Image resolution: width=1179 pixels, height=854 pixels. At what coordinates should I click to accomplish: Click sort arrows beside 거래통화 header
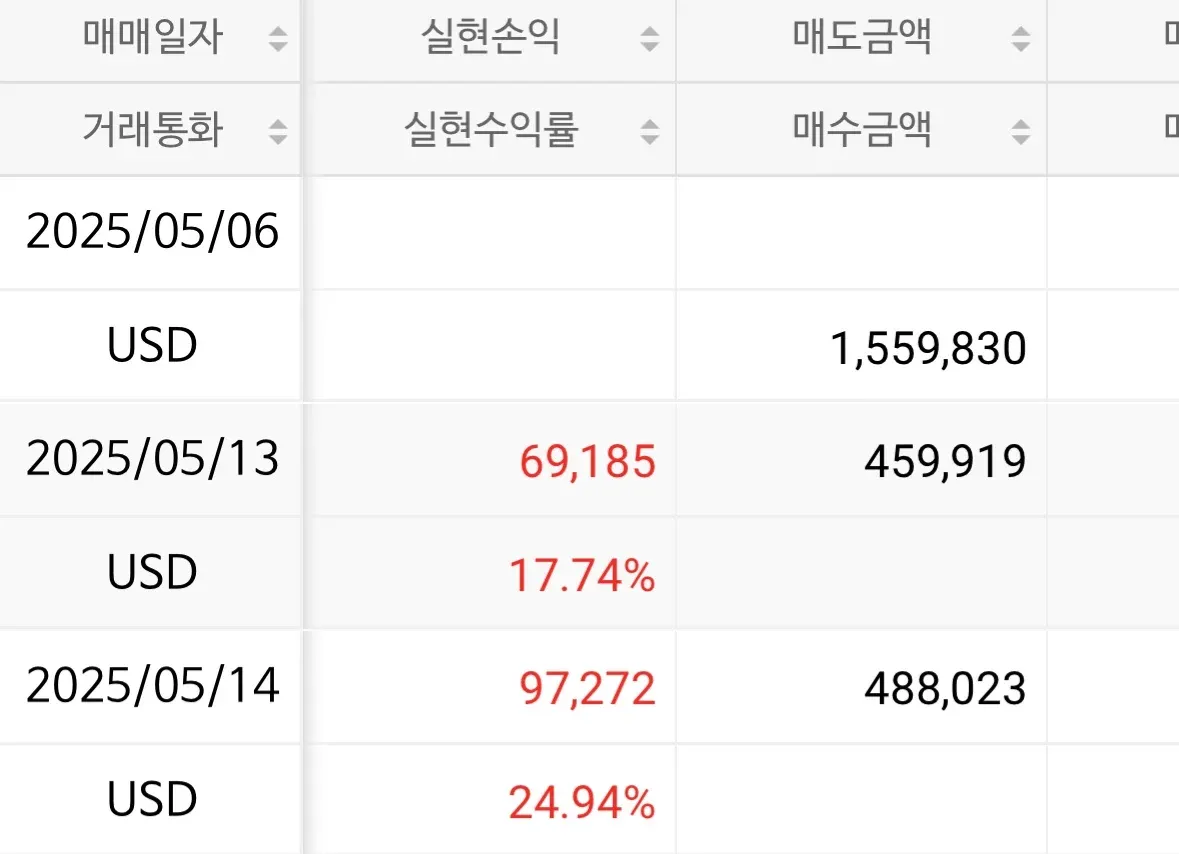(278, 131)
